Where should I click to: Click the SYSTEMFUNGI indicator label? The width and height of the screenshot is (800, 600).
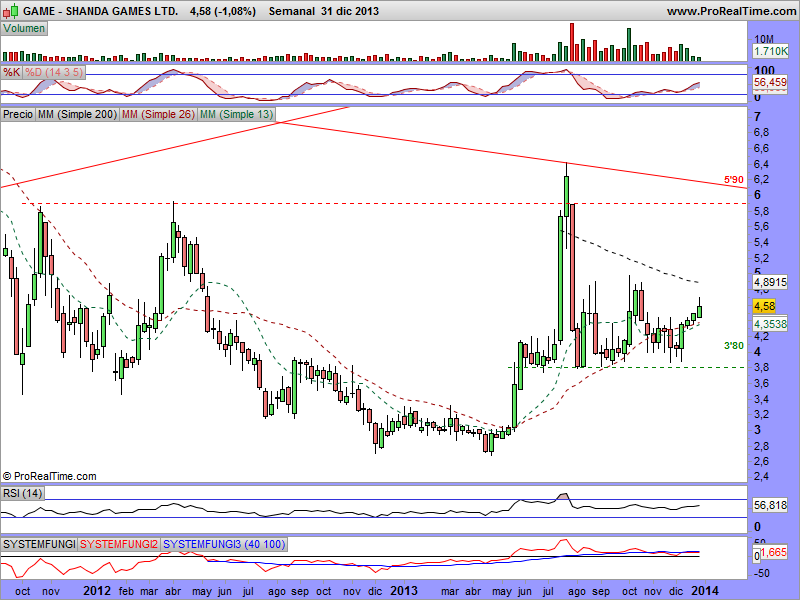coord(39,543)
